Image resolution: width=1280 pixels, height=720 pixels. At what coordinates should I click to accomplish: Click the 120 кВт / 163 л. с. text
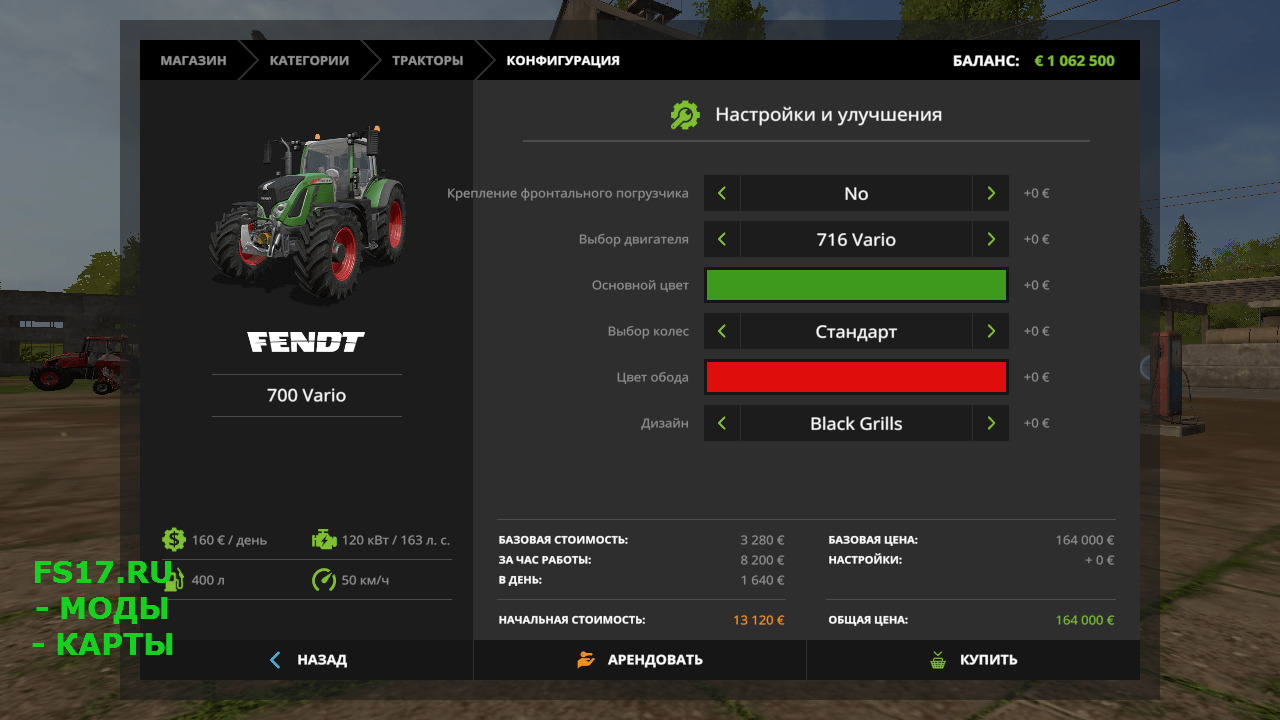pos(396,540)
